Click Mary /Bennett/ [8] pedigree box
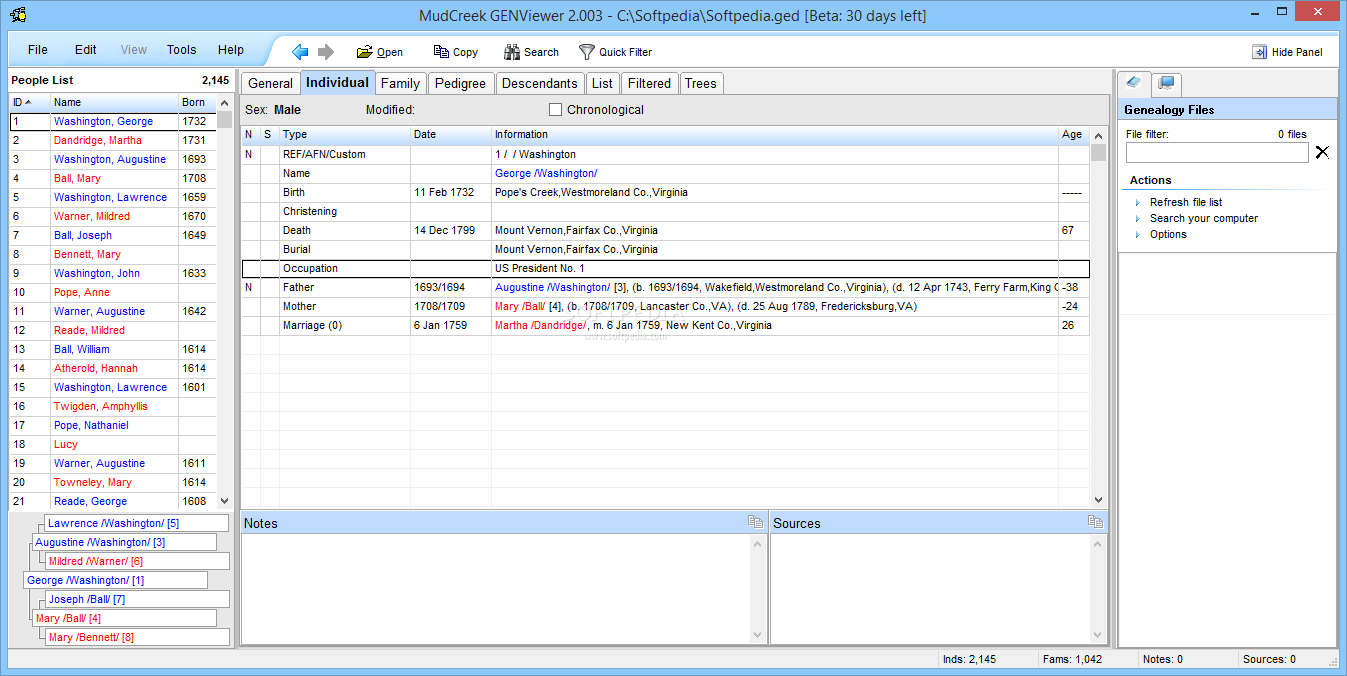The width and height of the screenshot is (1347, 676). [137, 637]
